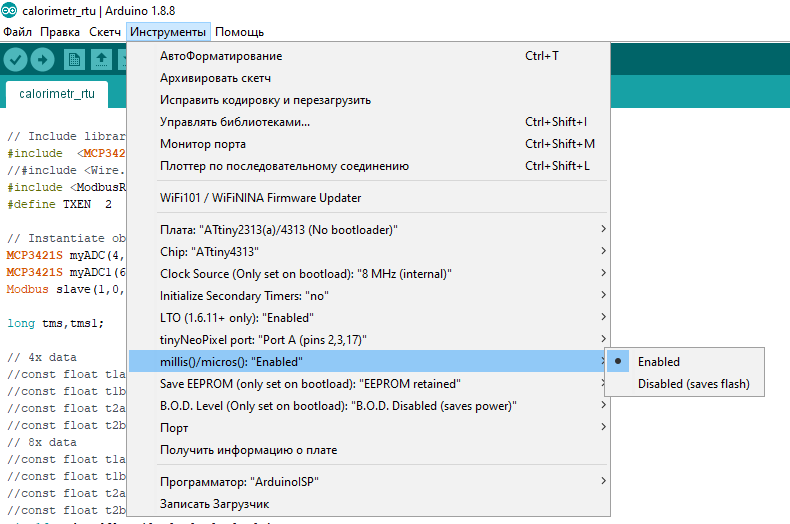790x524 pixels.
Task: Click the Arduino logo in title bar
Action: tap(9, 10)
